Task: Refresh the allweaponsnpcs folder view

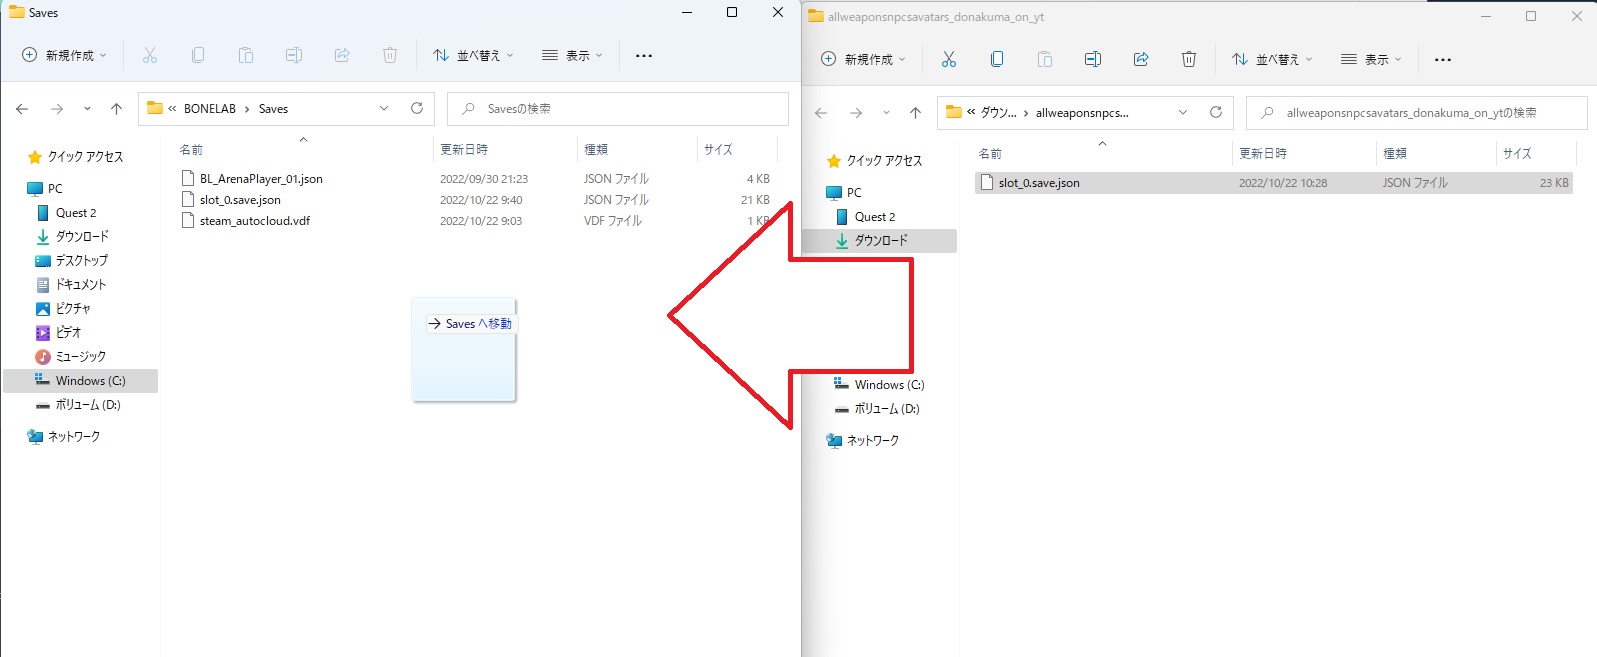Action: pos(1215,113)
